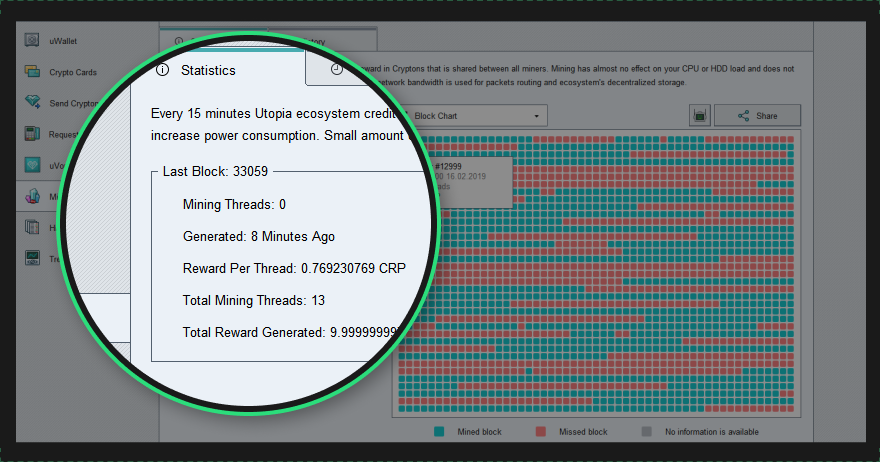Click 'Generated: 8 Minutes Ago' text

[x=259, y=236]
